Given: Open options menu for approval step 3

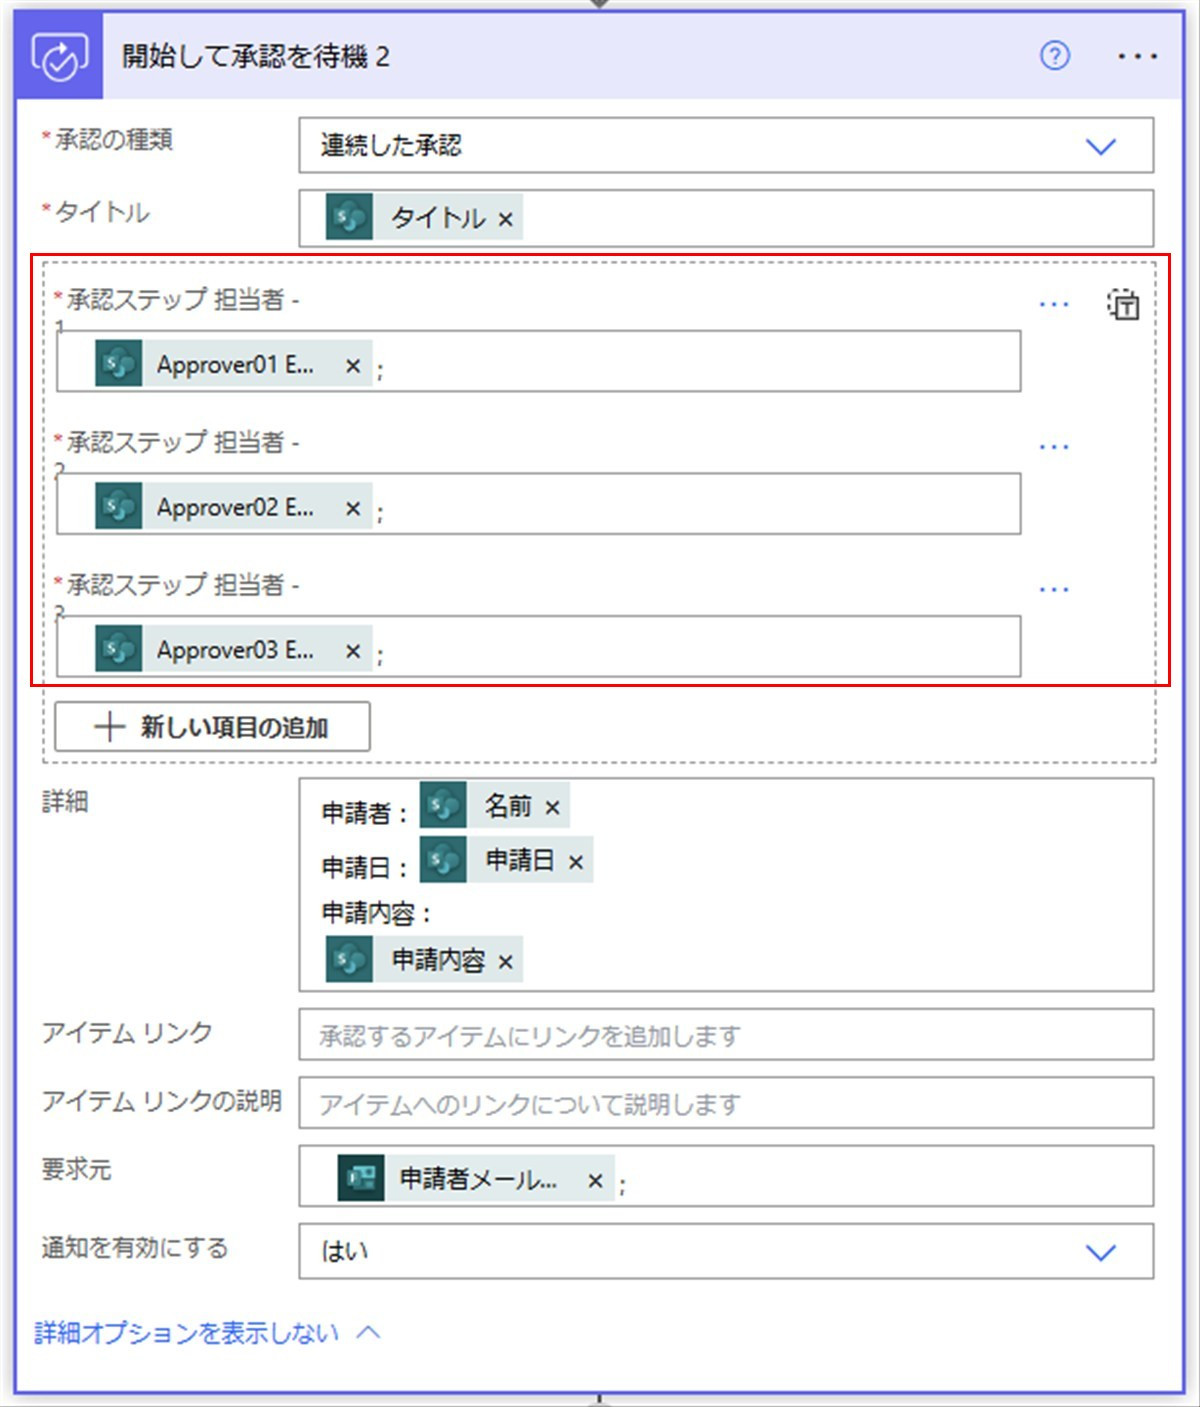Looking at the screenshot, I should [1054, 590].
